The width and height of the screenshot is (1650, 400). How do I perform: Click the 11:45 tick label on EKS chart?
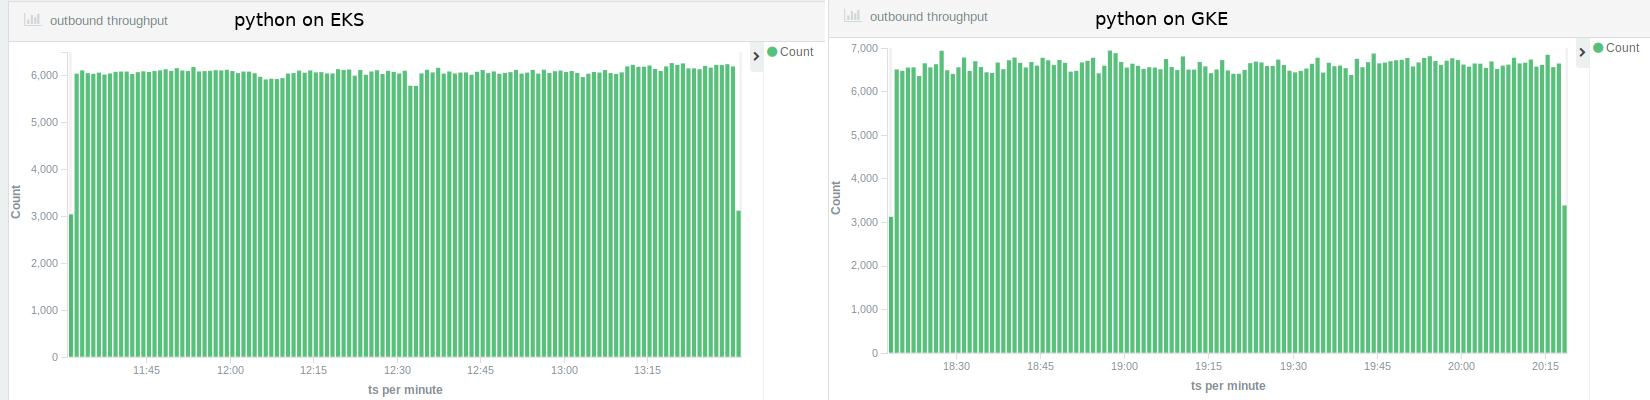(x=146, y=370)
